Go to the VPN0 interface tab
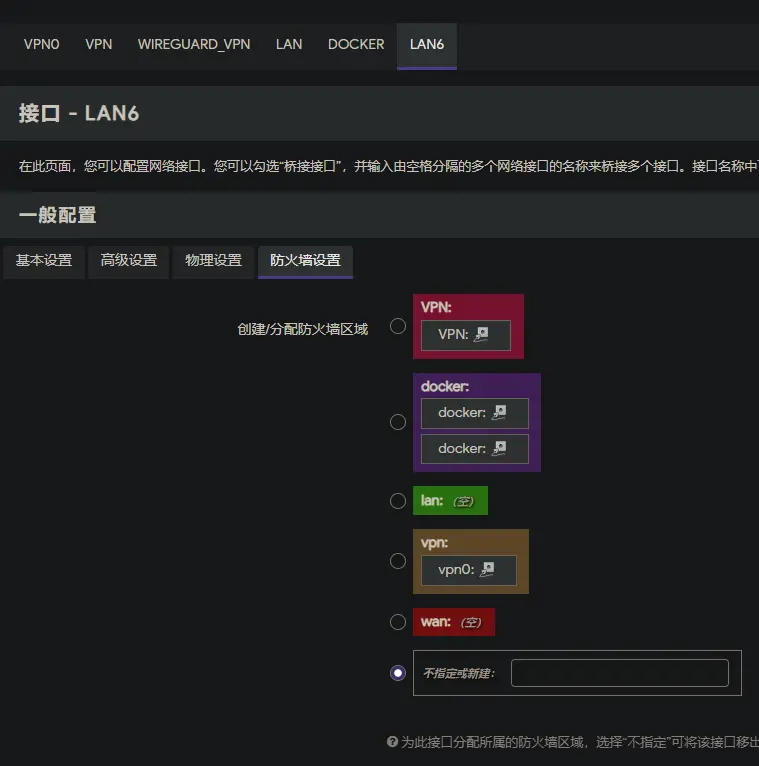The image size is (759, 766). [42, 44]
